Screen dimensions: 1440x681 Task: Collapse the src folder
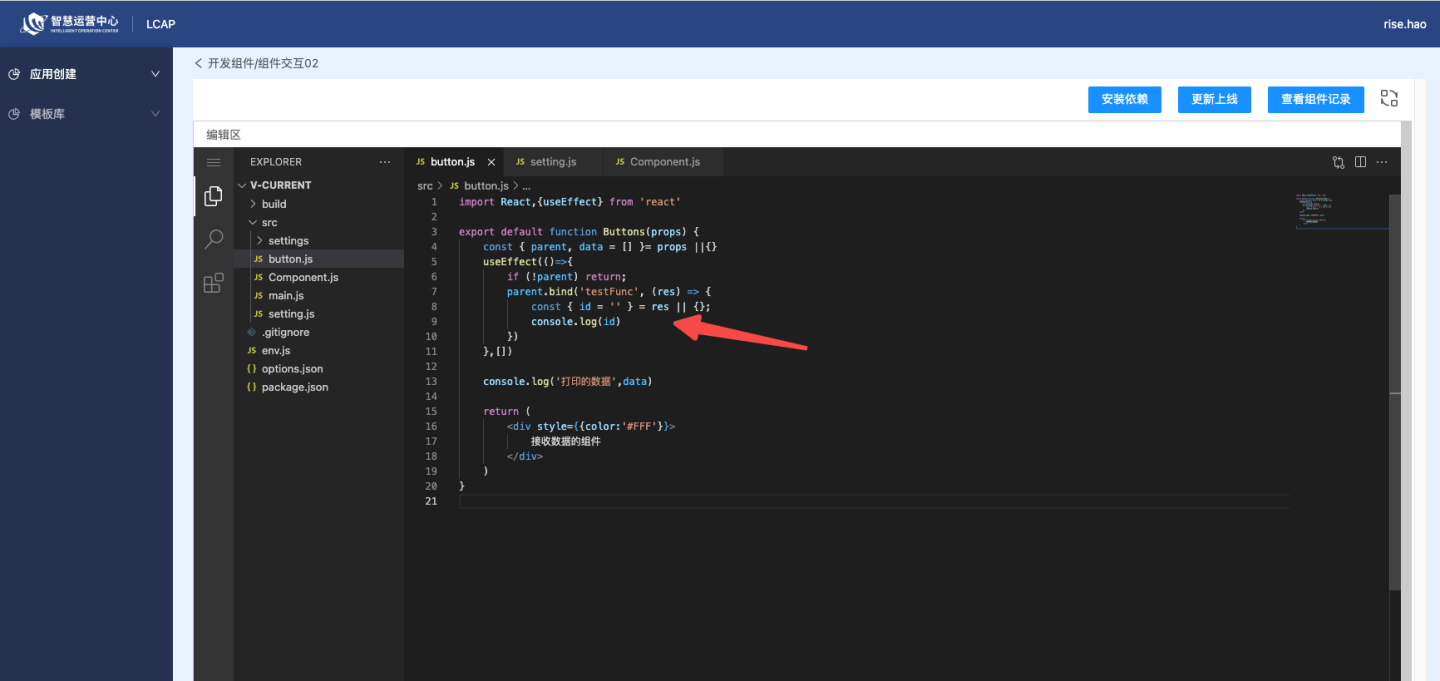click(x=253, y=223)
